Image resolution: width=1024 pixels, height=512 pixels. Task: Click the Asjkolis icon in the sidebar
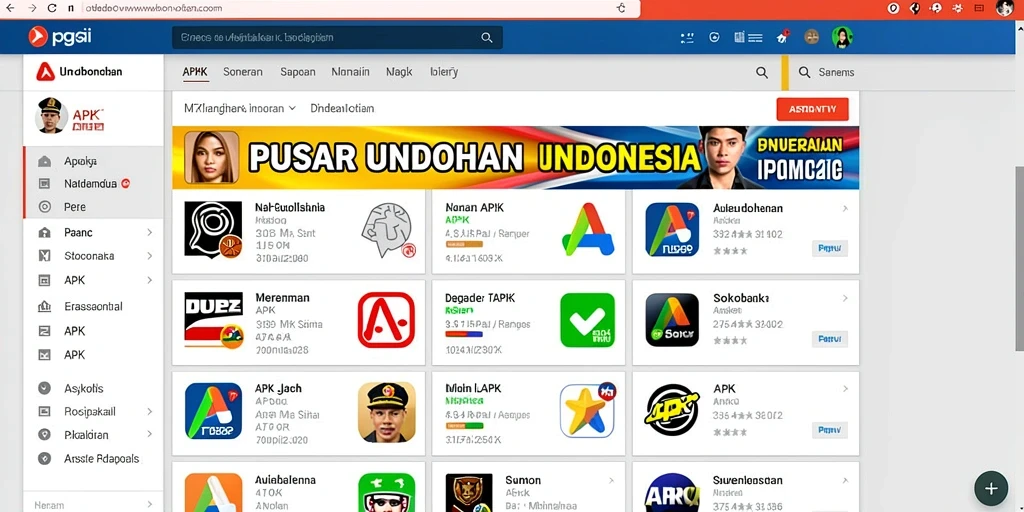(x=44, y=389)
